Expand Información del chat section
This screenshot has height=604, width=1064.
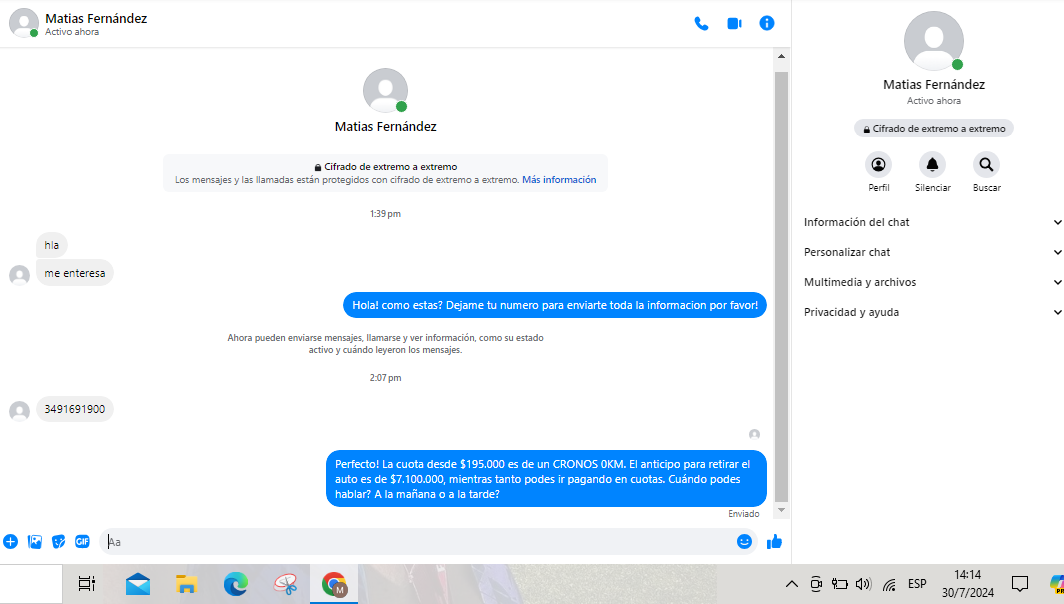pos(930,222)
